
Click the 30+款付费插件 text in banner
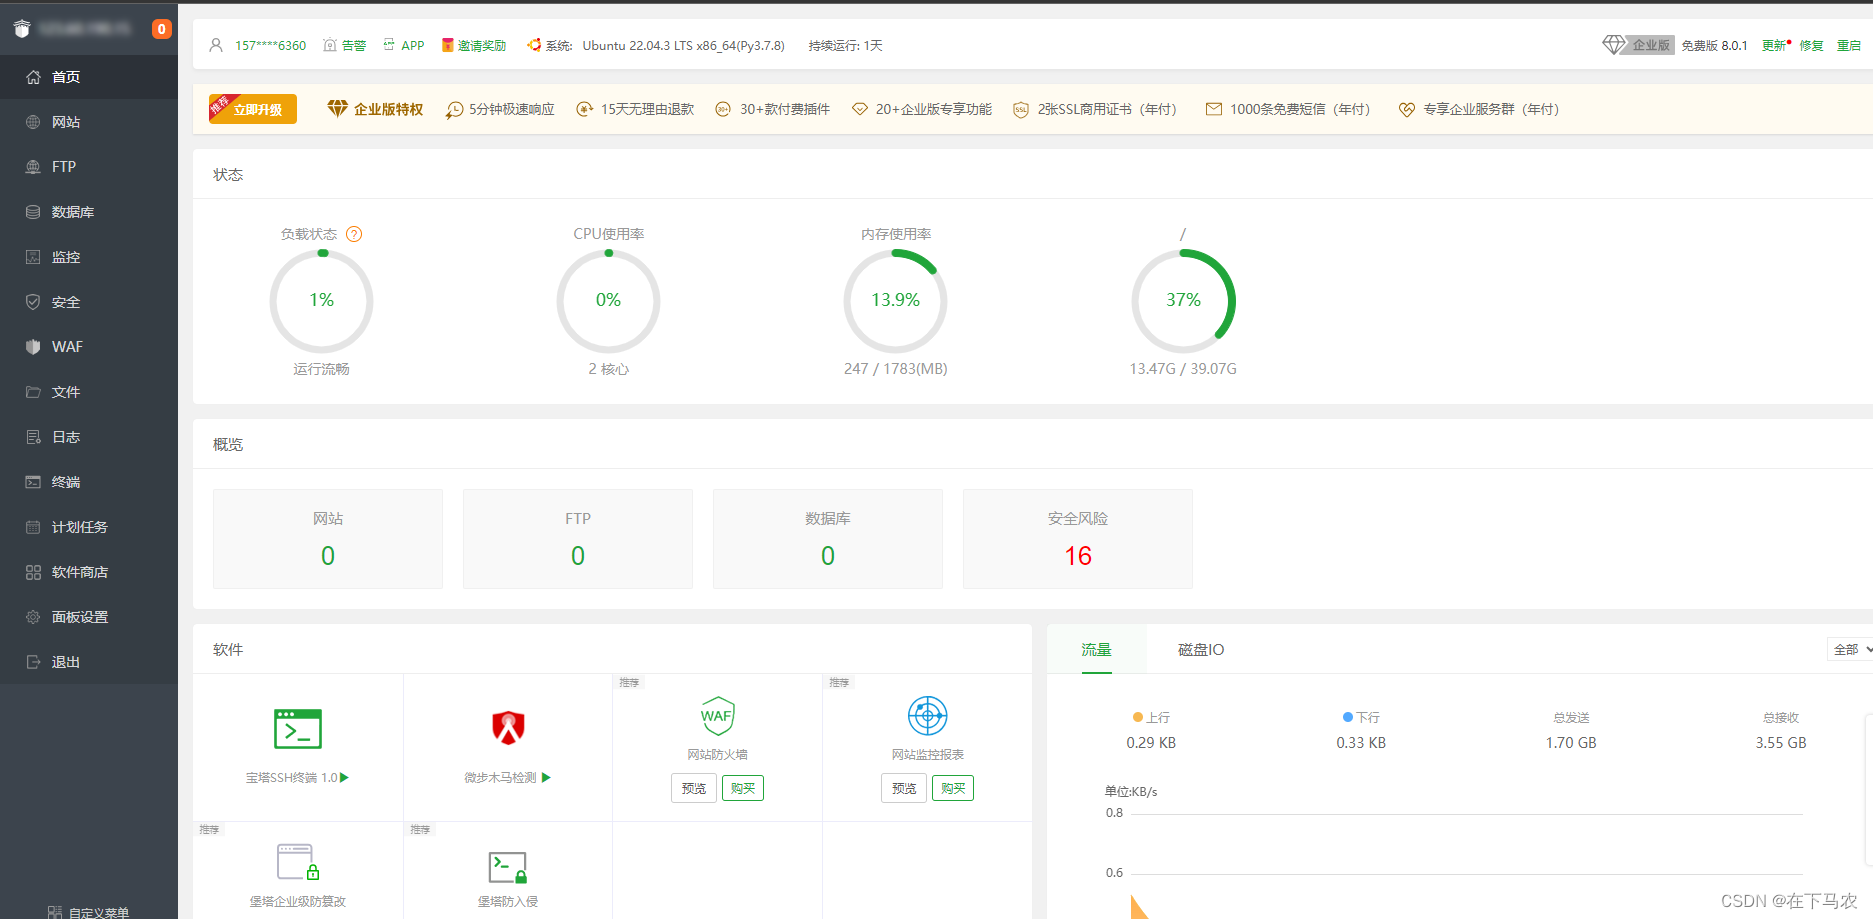coord(785,109)
